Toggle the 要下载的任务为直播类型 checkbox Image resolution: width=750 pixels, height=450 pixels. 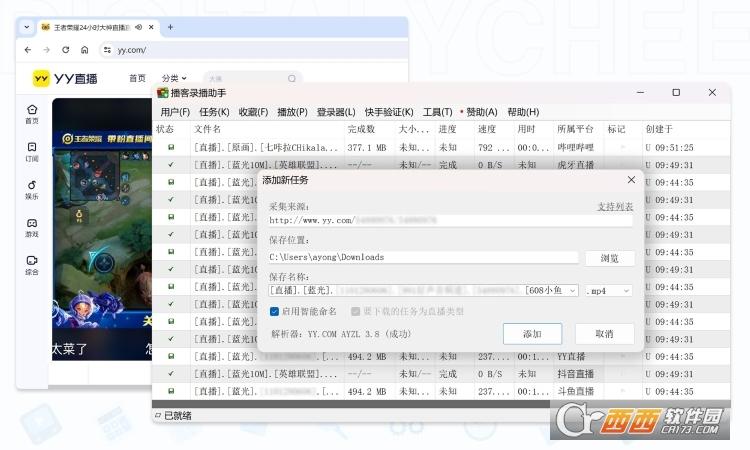pyautogui.click(x=355, y=311)
